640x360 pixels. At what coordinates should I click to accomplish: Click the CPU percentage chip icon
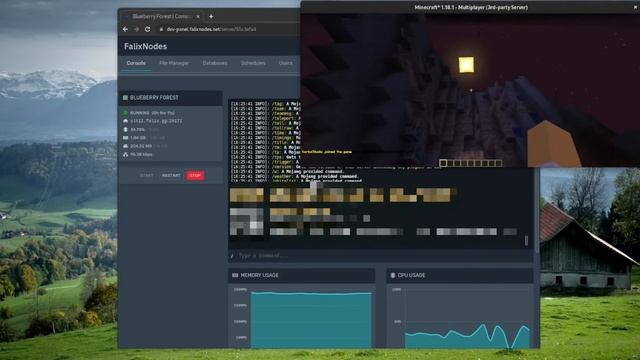point(125,129)
